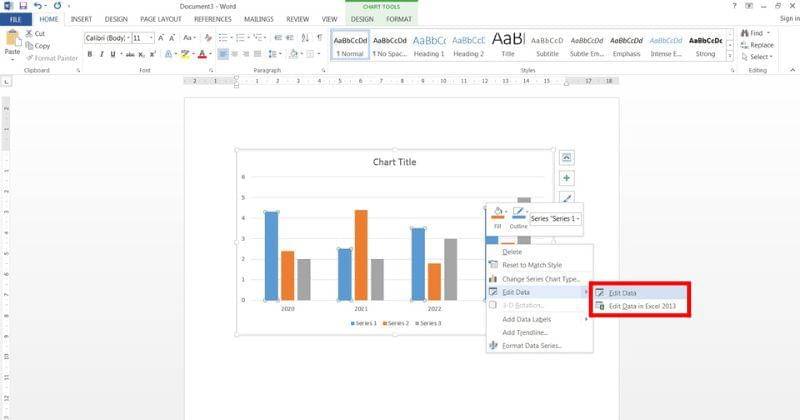This screenshot has width=800, height=420.
Task: Click the Chart Elements plus button
Action: [567, 177]
